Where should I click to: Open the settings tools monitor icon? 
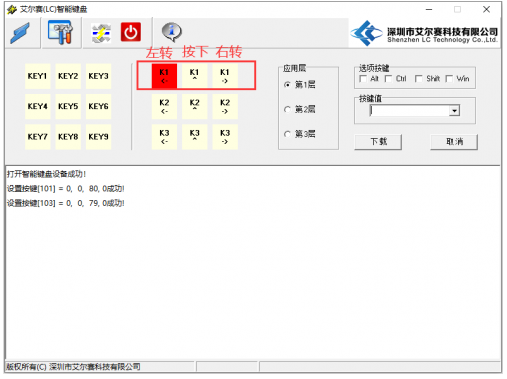tap(60, 32)
